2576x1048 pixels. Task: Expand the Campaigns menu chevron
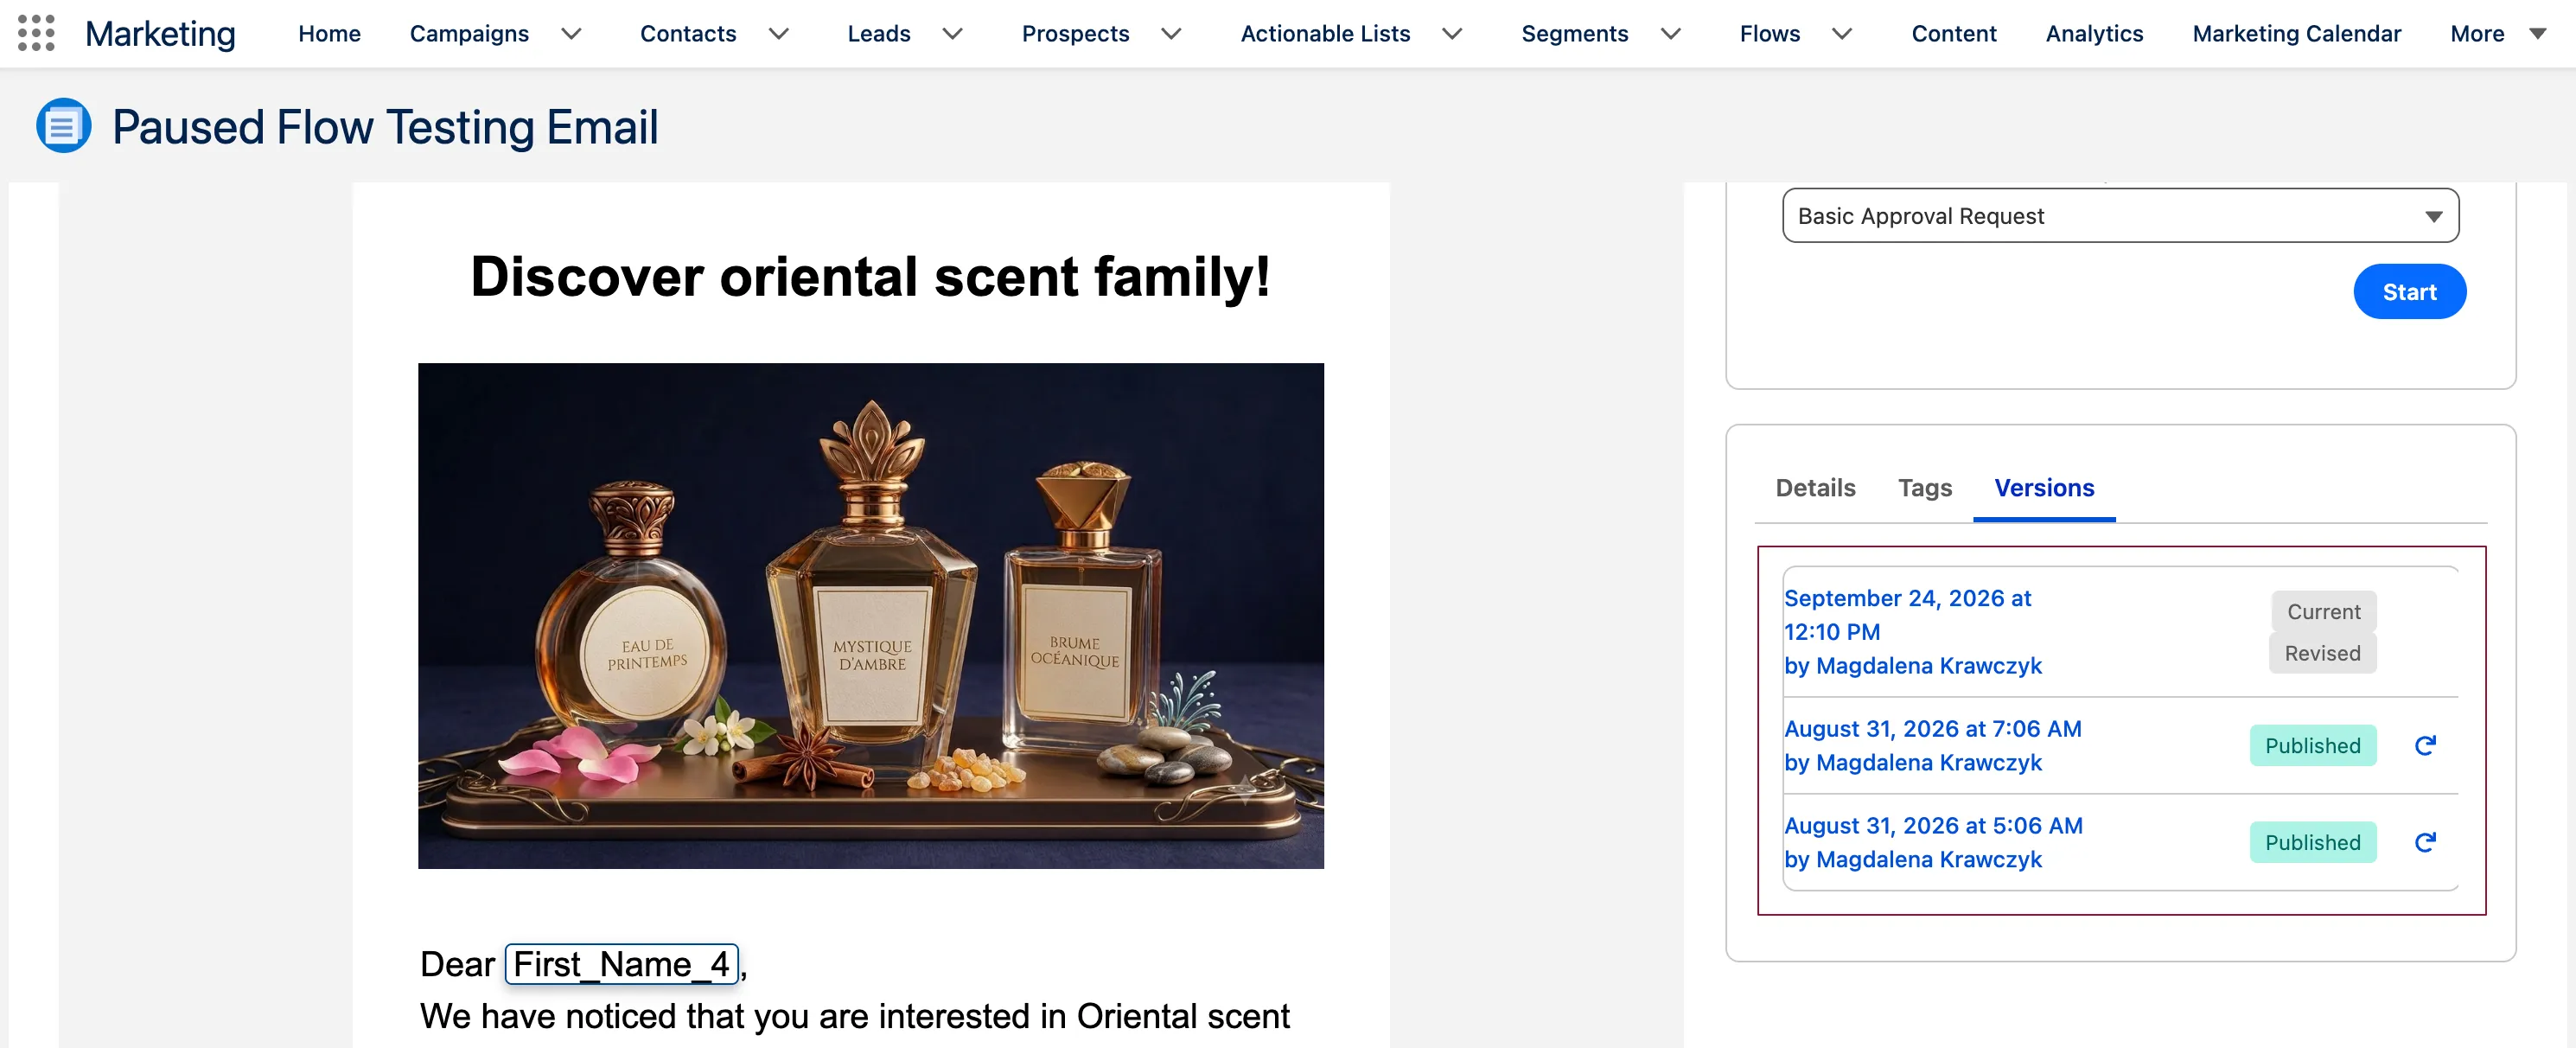pos(571,34)
